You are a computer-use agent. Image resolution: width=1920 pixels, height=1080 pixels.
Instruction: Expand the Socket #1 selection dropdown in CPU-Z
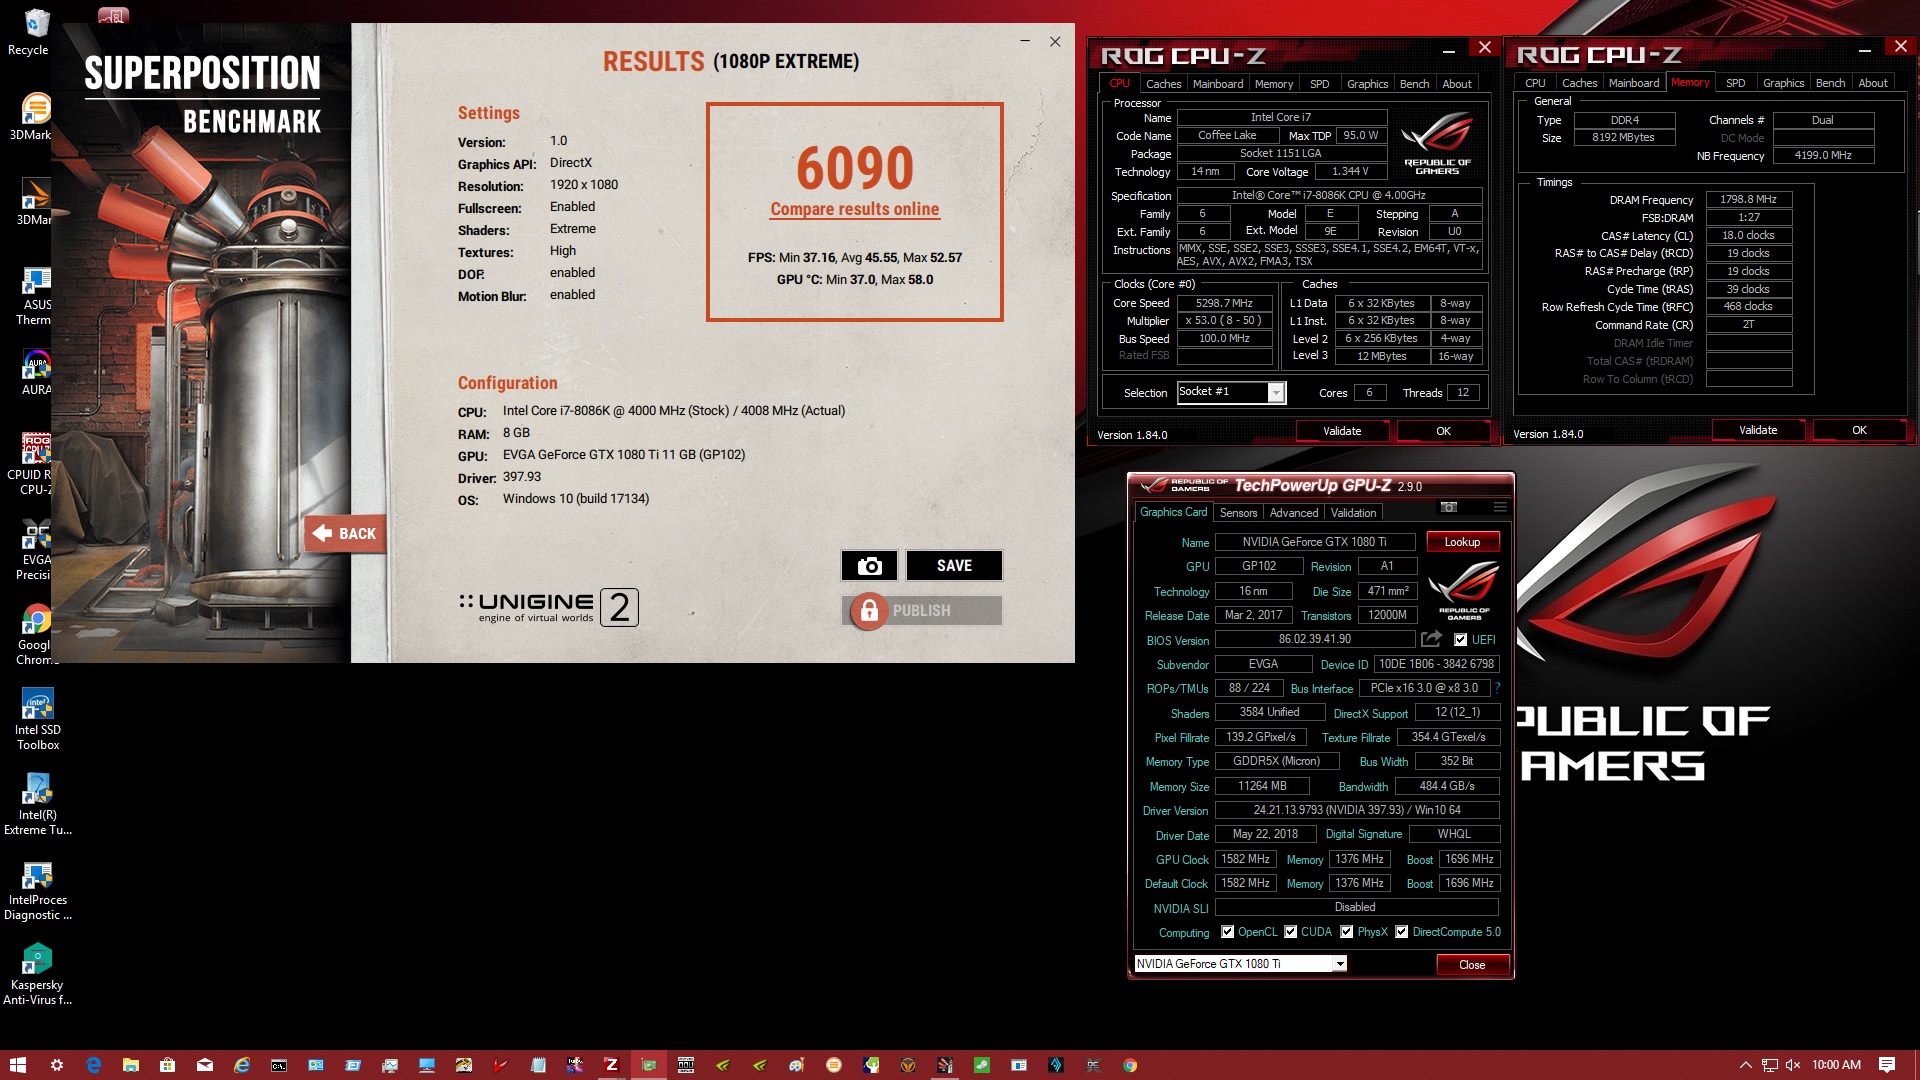(1276, 393)
